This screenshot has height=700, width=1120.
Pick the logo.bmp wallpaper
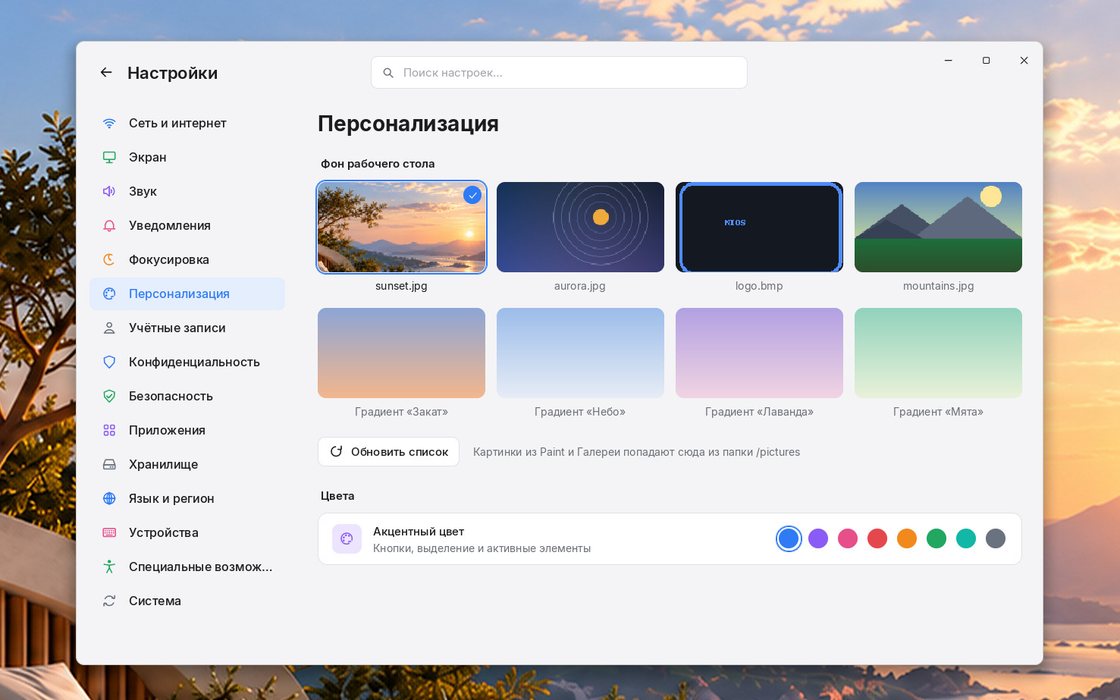(759, 227)
